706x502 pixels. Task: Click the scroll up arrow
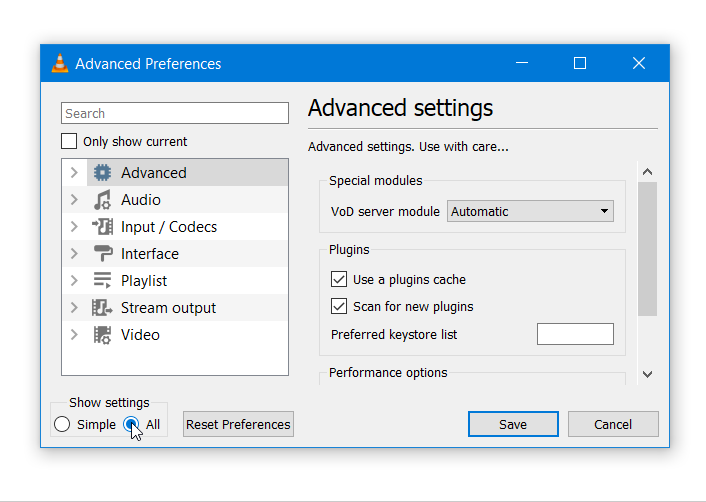647,172
